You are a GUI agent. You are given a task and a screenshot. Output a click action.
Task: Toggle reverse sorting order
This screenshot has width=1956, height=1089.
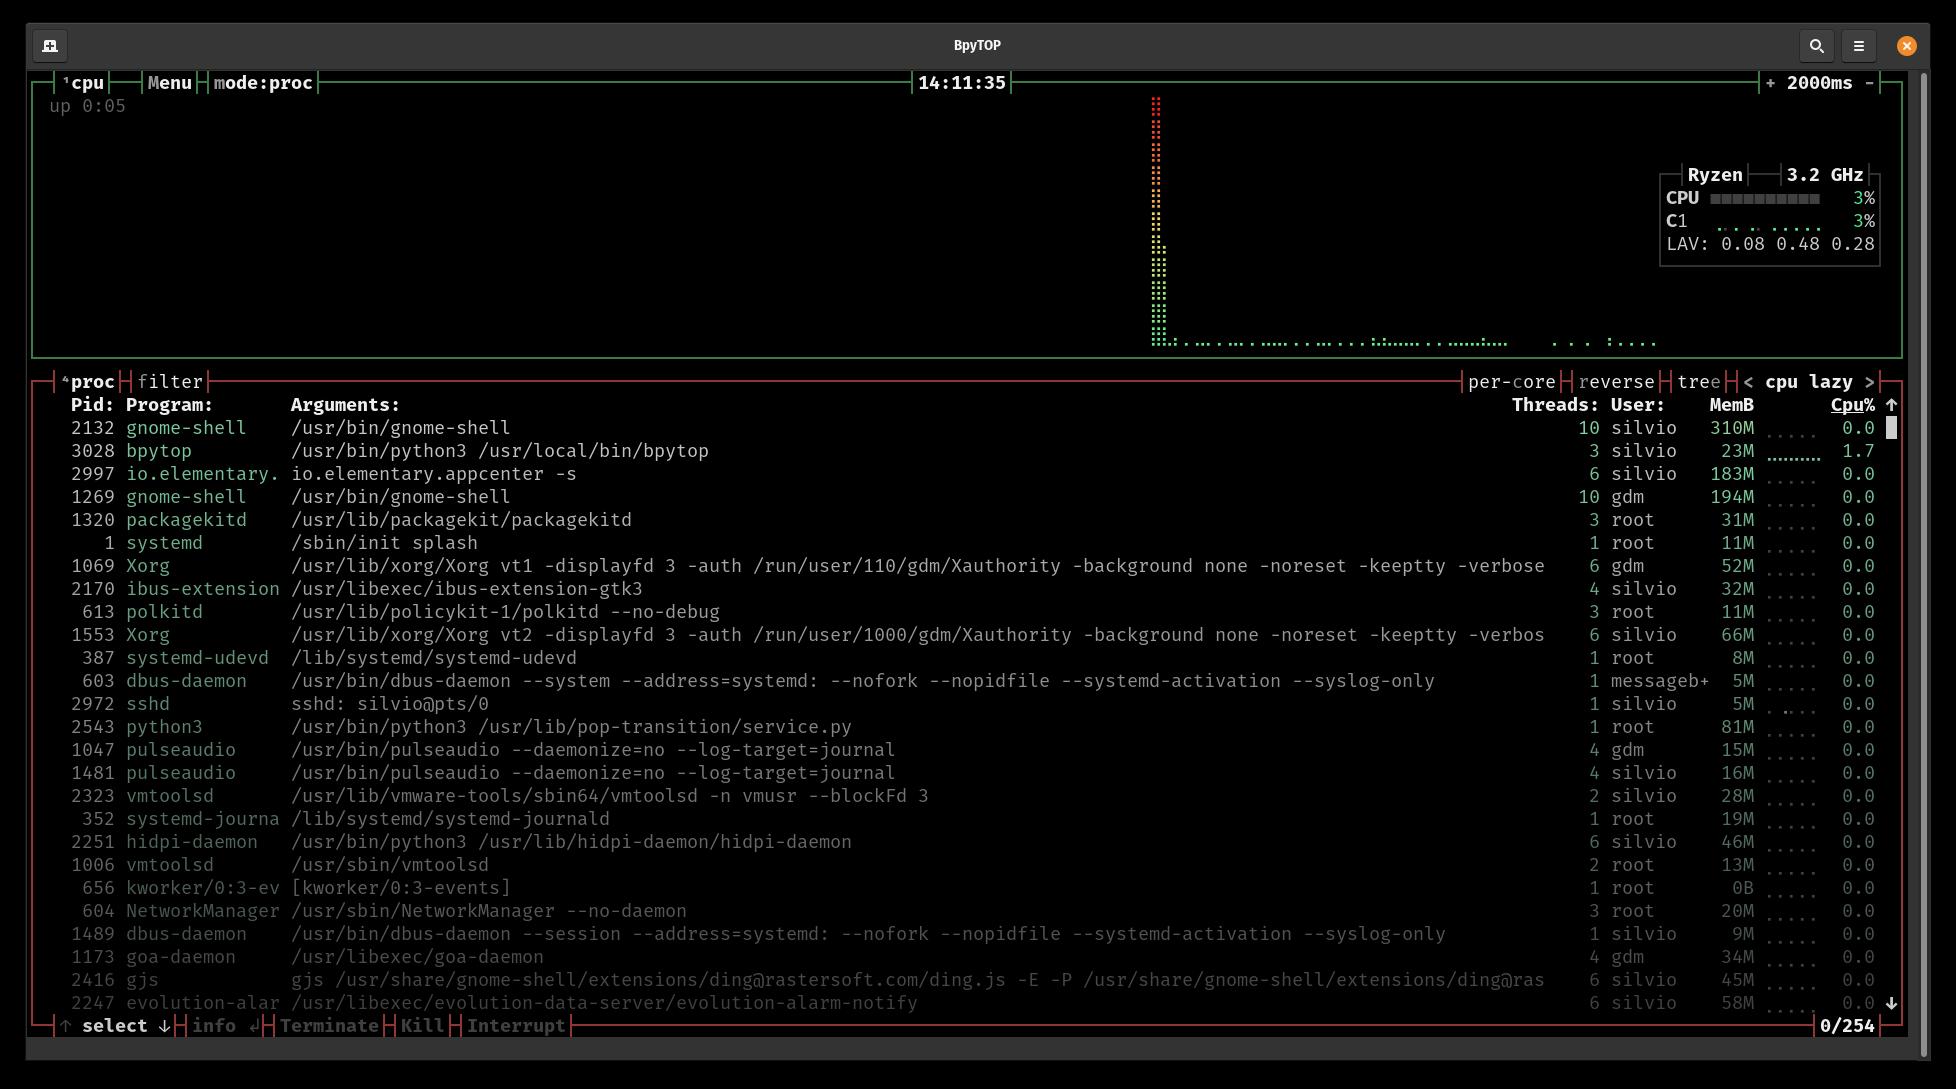[1617, 382]
